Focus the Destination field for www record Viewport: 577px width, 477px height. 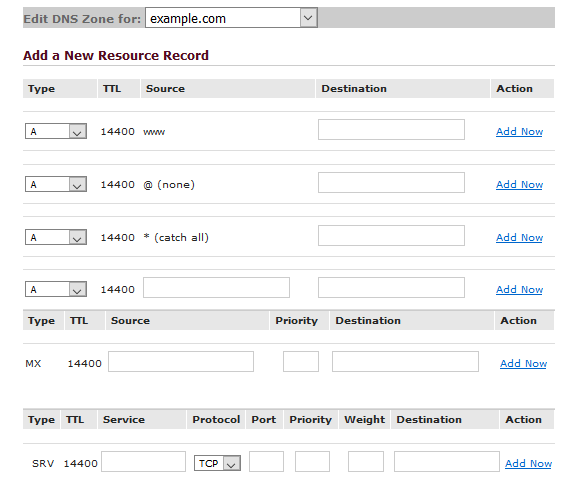[x=391, y=129]
